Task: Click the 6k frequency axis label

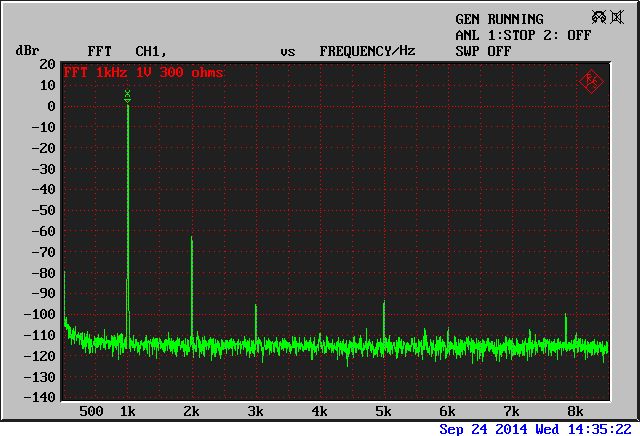Action: [447, 411]
